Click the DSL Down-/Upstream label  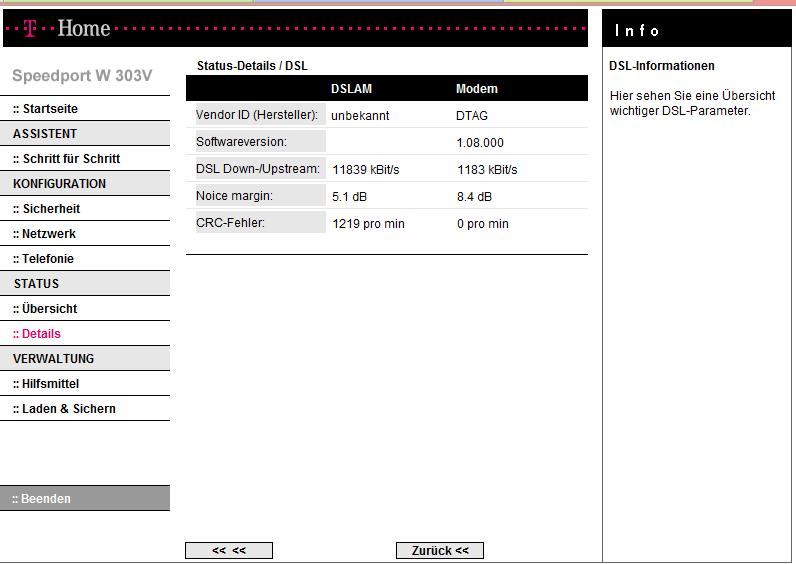point(258,169)
